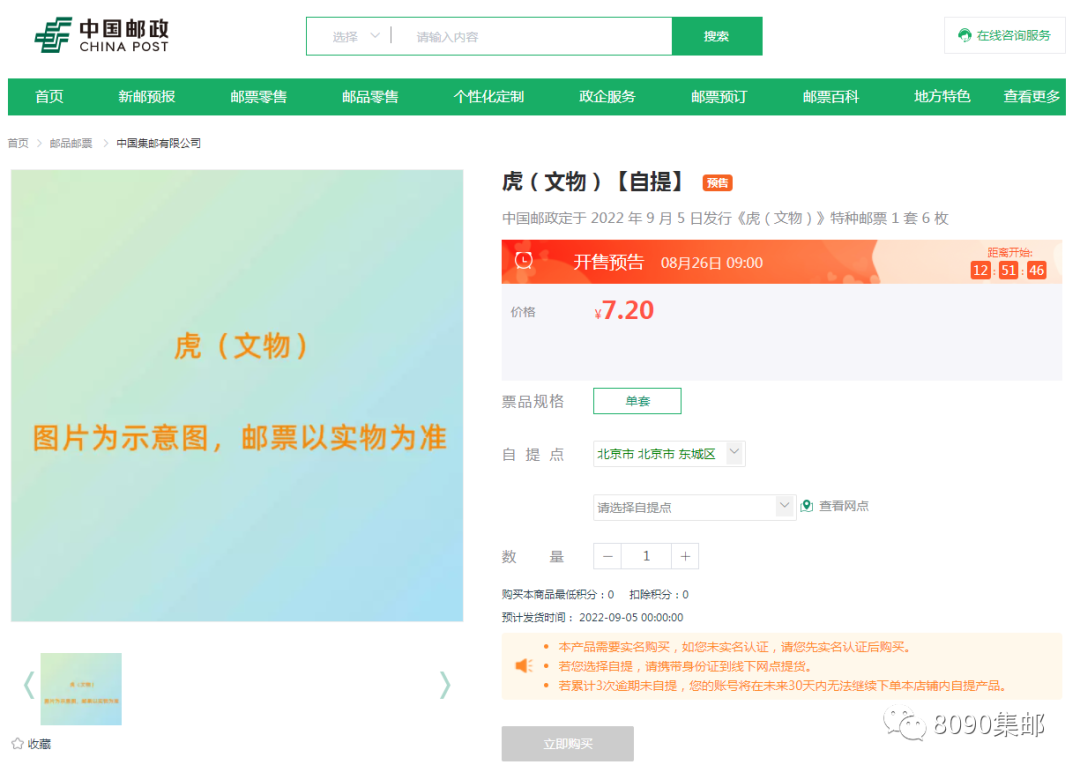Viewport: 1080px width, 772px height.
Task: Click the quantity field showing 1
Action: (x=646, y=556)
